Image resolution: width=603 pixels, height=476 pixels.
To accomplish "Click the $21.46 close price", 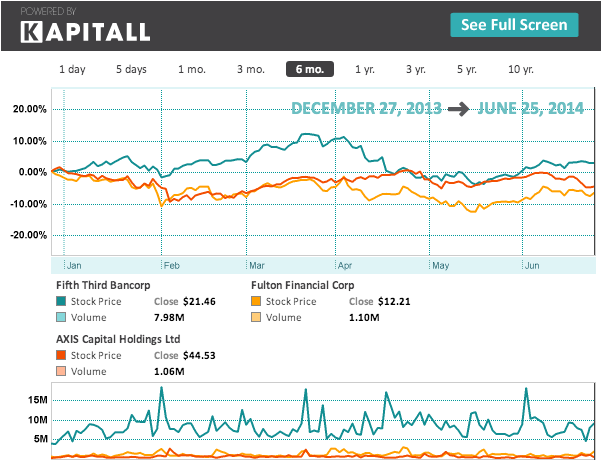I will [199, 301].
